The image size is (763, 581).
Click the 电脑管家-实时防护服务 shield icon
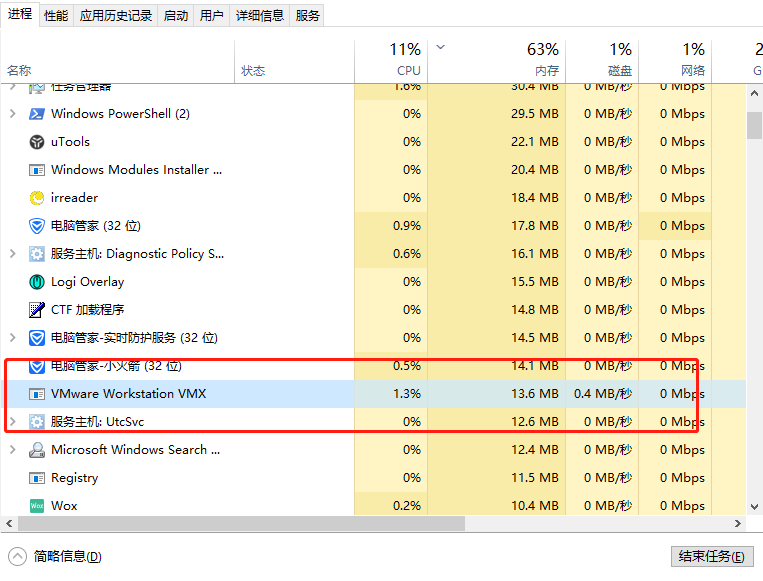coord(36,338)
